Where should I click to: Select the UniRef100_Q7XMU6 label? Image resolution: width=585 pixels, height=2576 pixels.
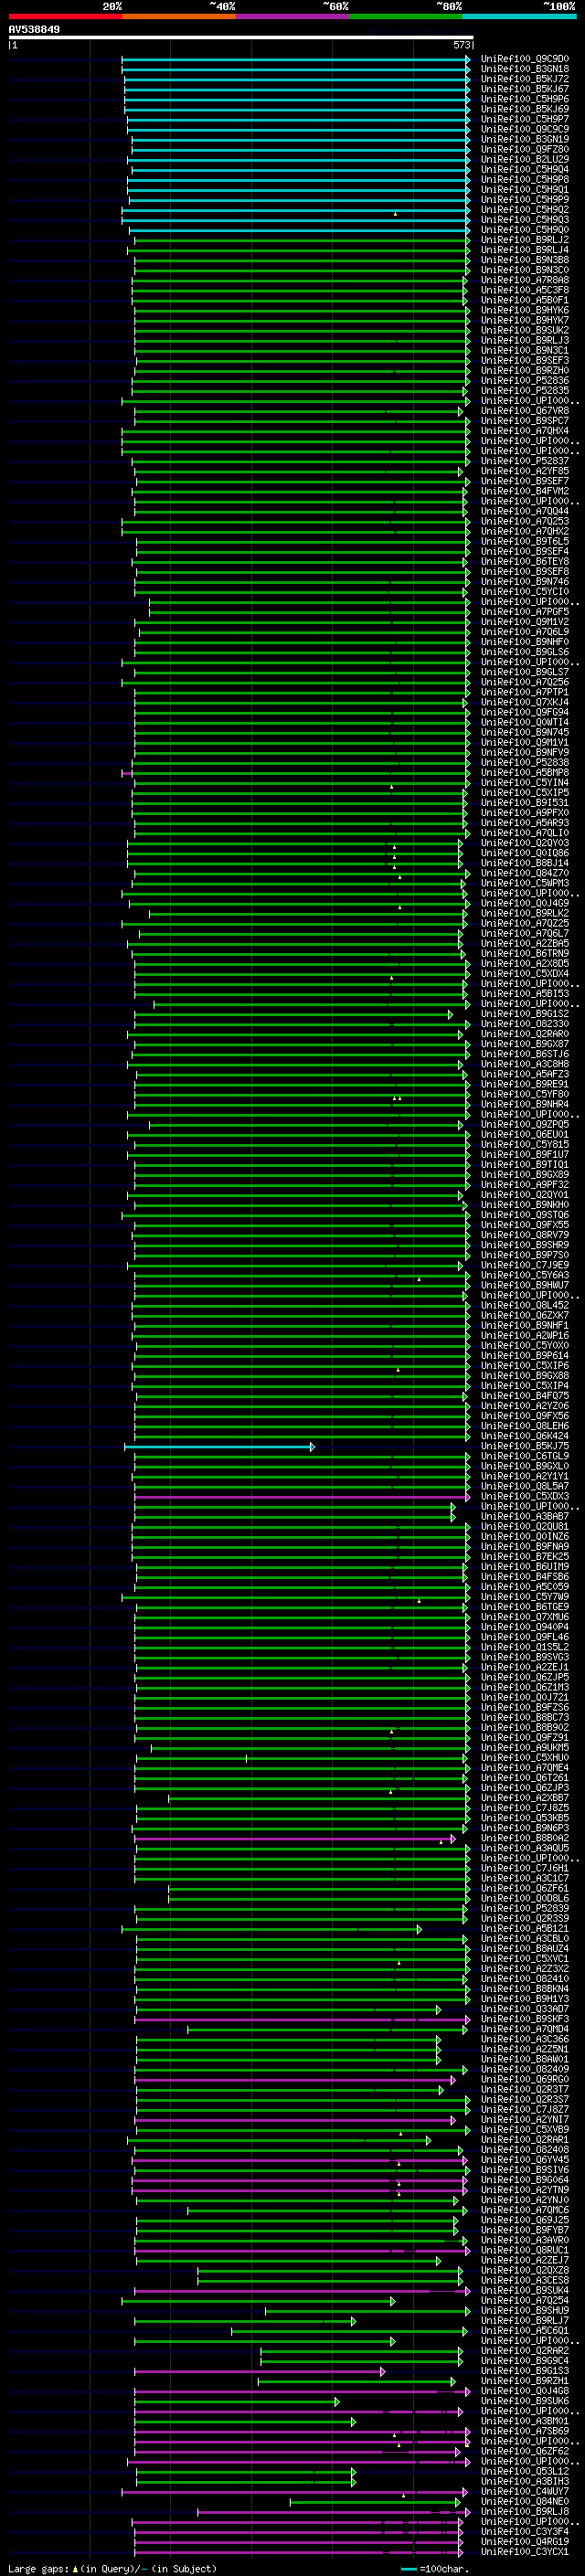pyautogui.click(x=525, y=1617)
